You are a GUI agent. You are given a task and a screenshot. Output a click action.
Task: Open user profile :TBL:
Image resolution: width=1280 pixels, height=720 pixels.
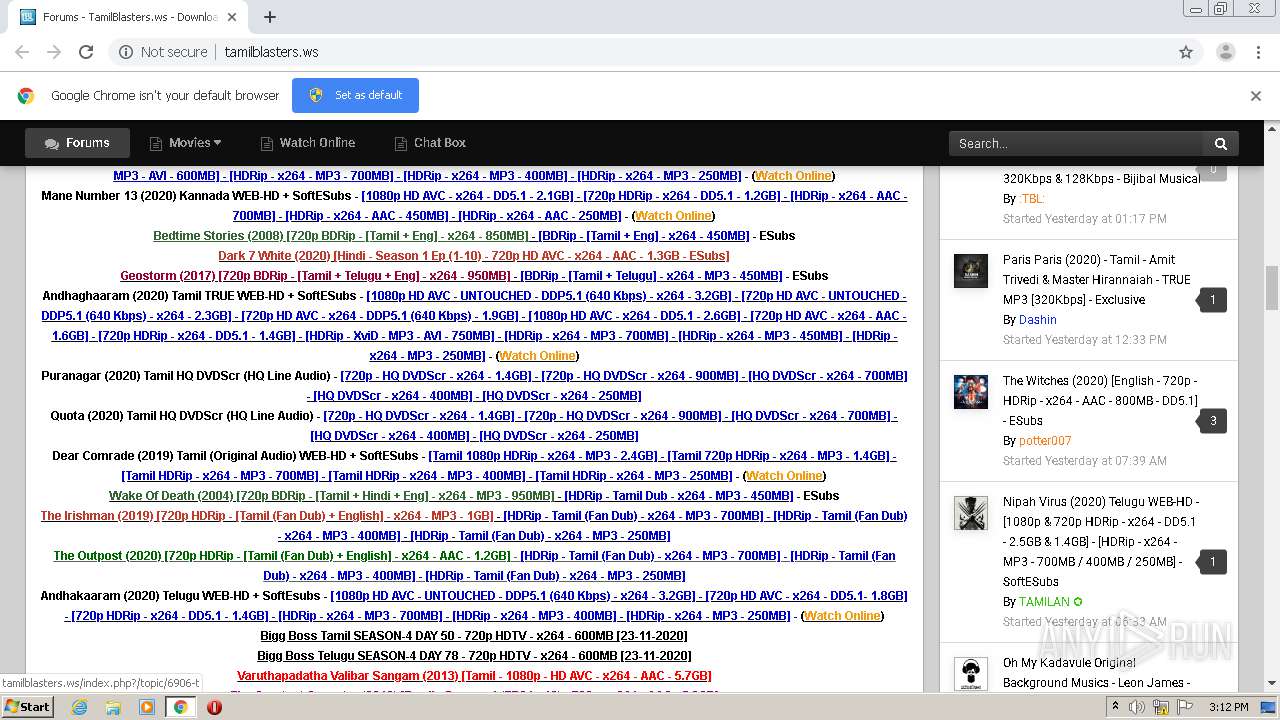coord(1031,199)
